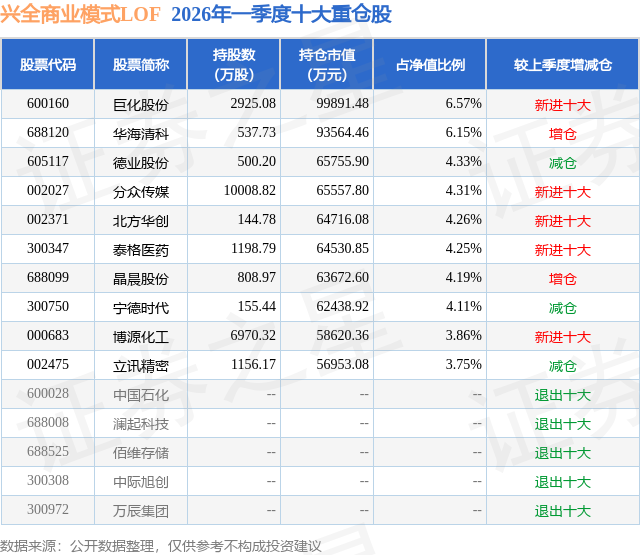The height and width of the screenshot is (555, 640).
Task: Select 德业股份 in the table
Action: pyautogui.click(x=141, y=162)
